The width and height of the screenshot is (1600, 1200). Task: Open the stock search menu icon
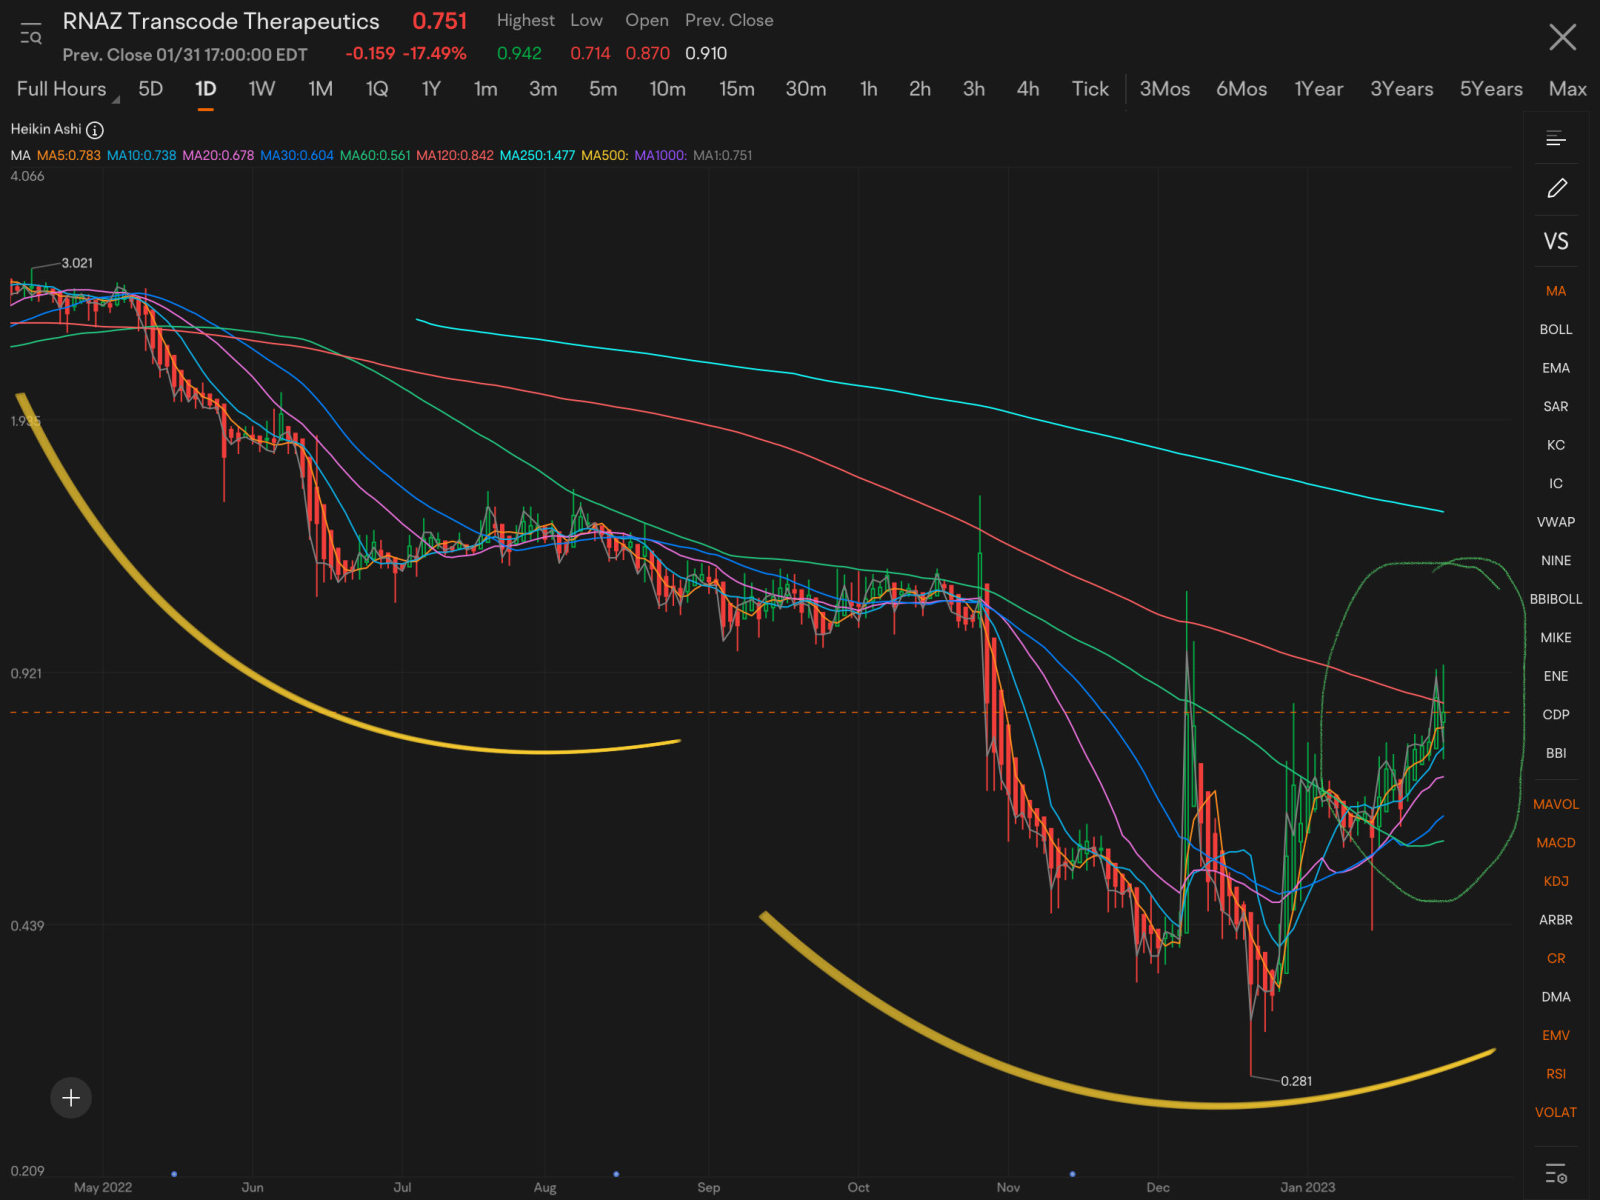[31, 35]
